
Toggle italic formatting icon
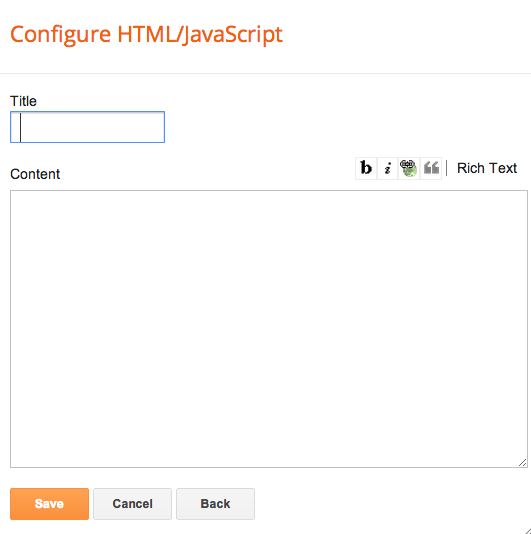[x=387, y=168]
